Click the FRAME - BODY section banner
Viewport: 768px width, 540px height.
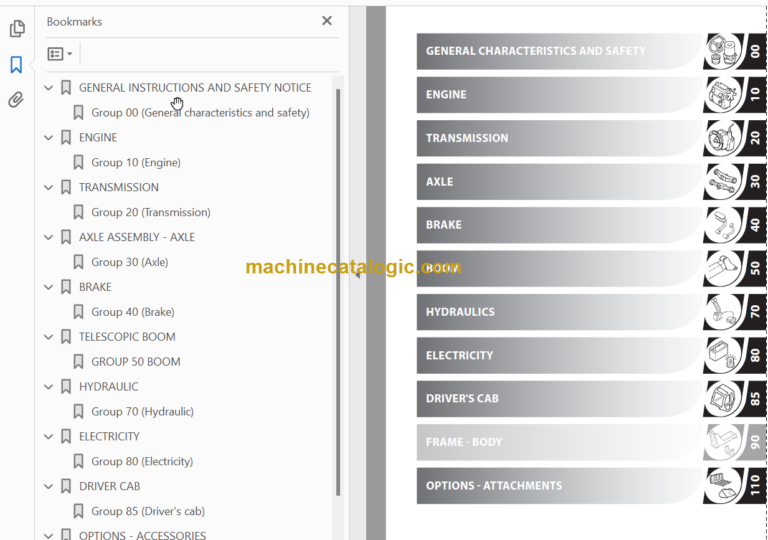coord(560,442)
